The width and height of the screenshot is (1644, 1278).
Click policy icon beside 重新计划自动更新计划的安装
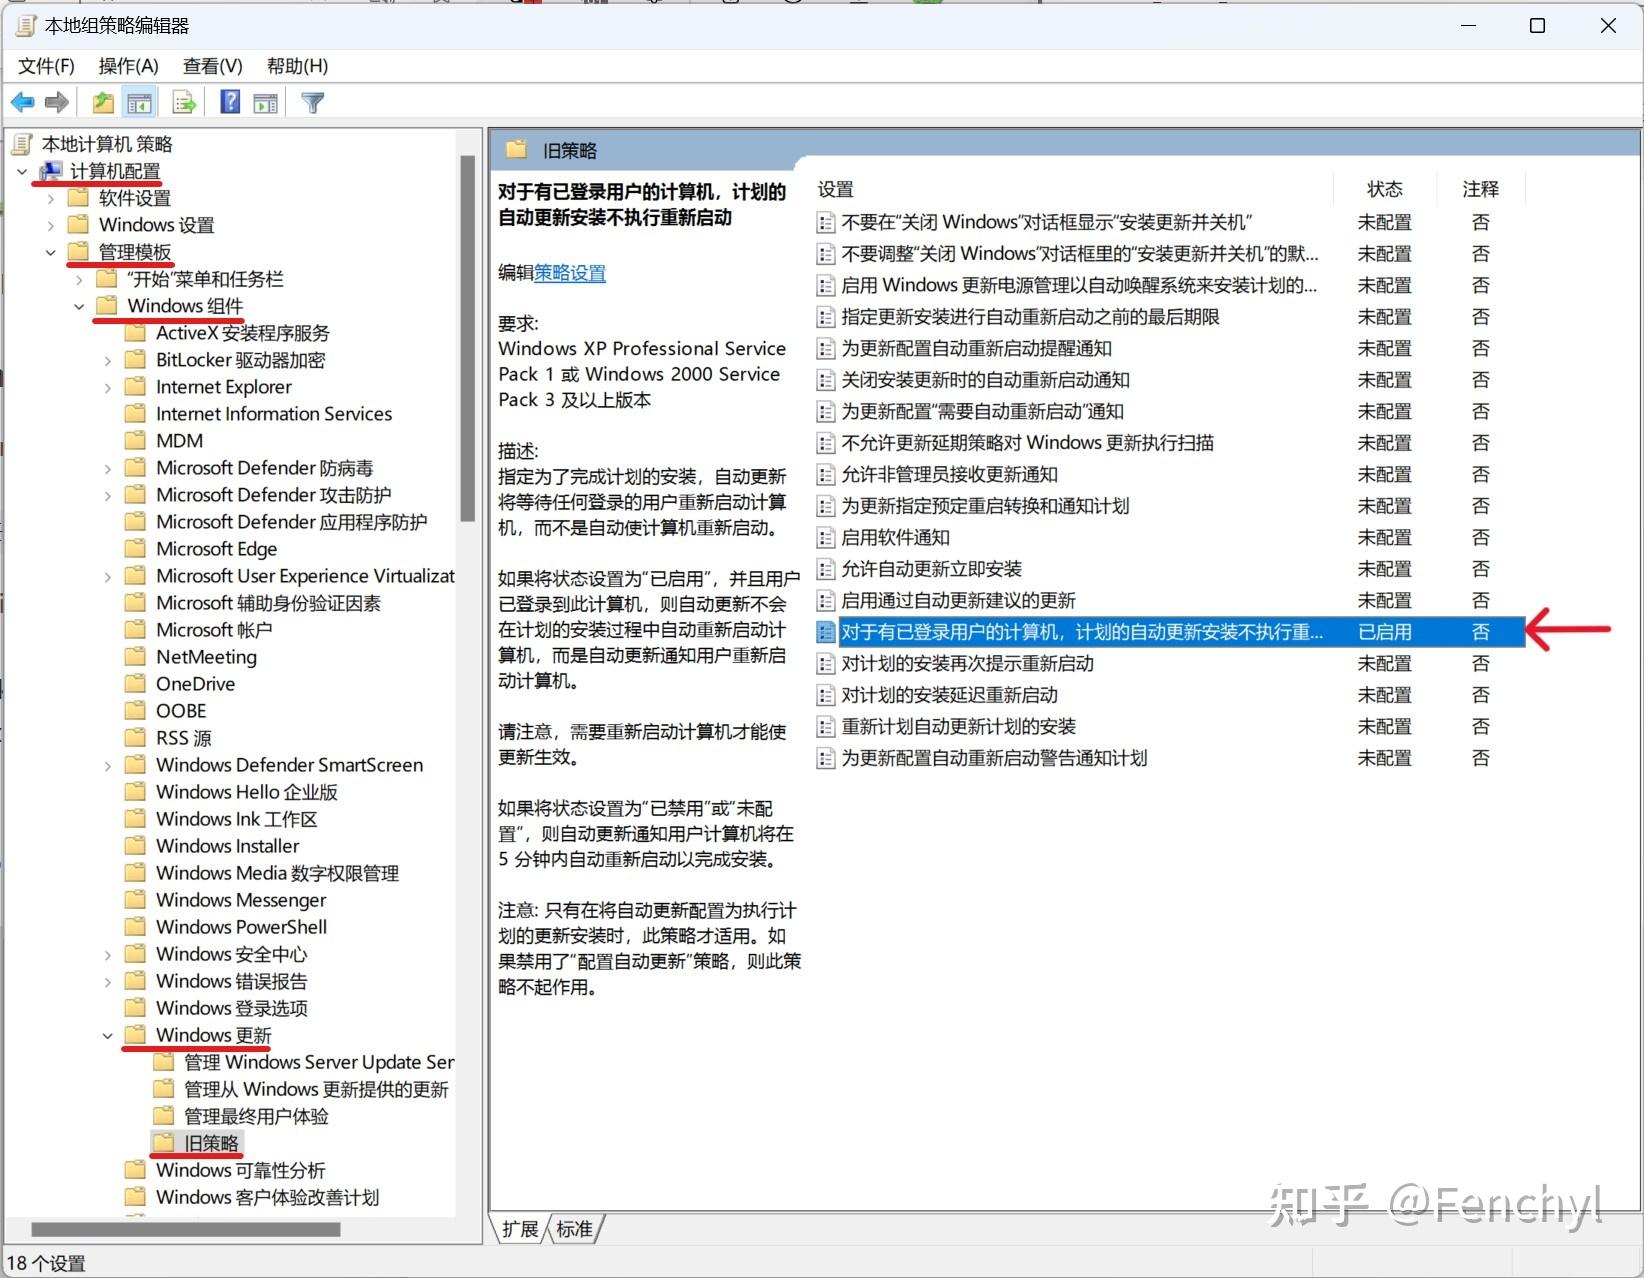(x=826, y=727)
